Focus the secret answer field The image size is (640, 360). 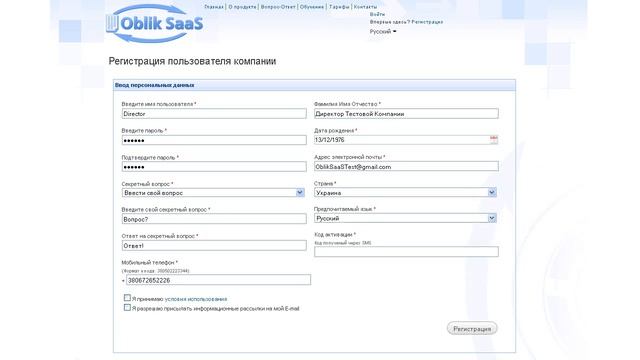[x=214, y=246]
